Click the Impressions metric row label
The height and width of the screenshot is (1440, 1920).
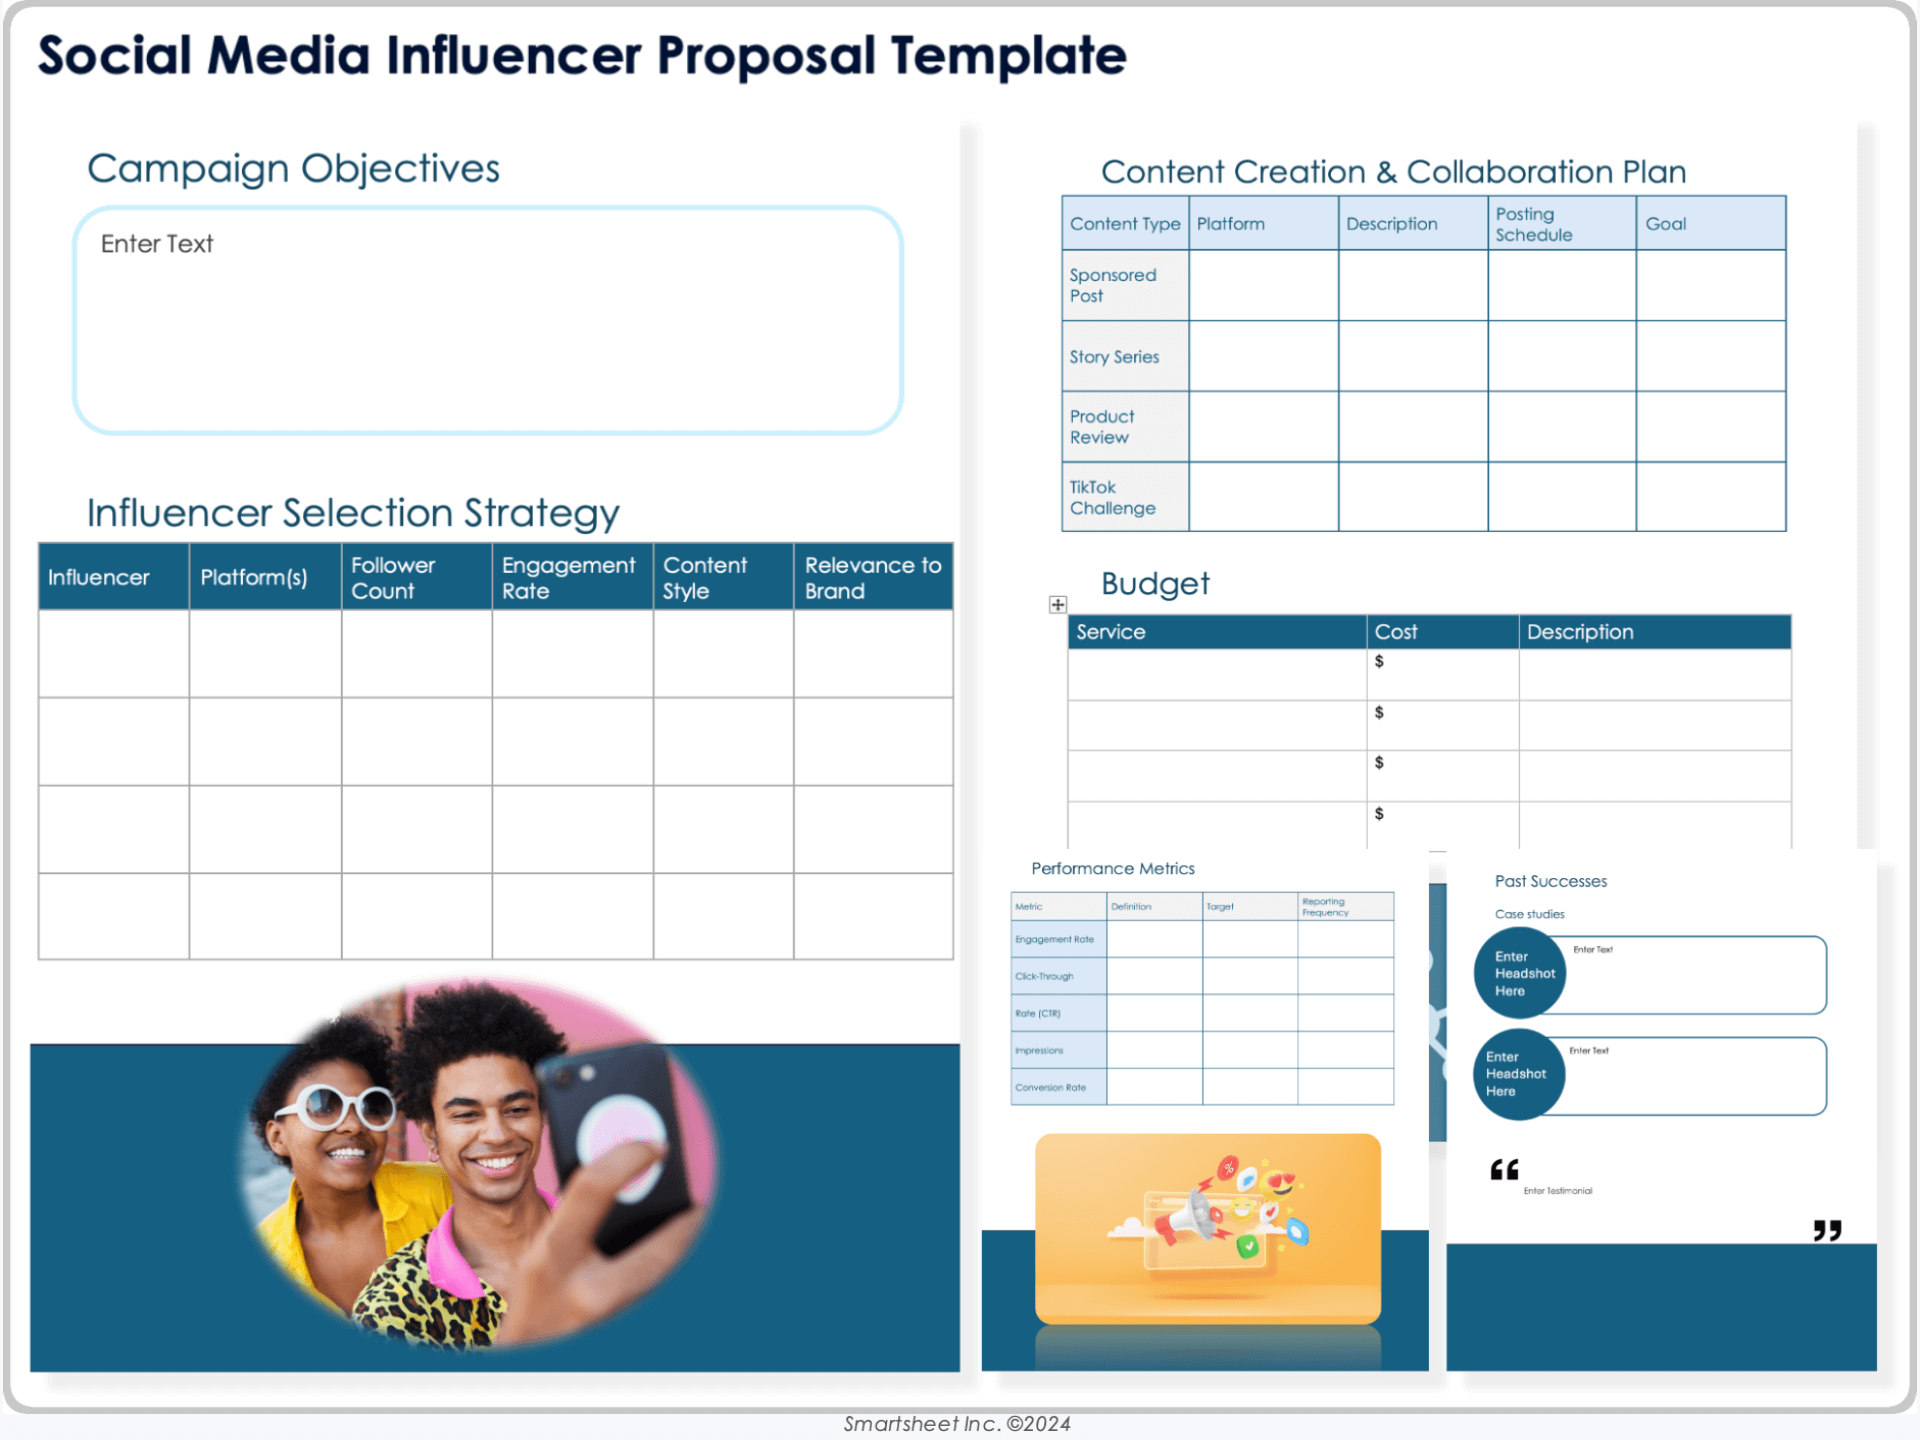coord(1059,1050)
